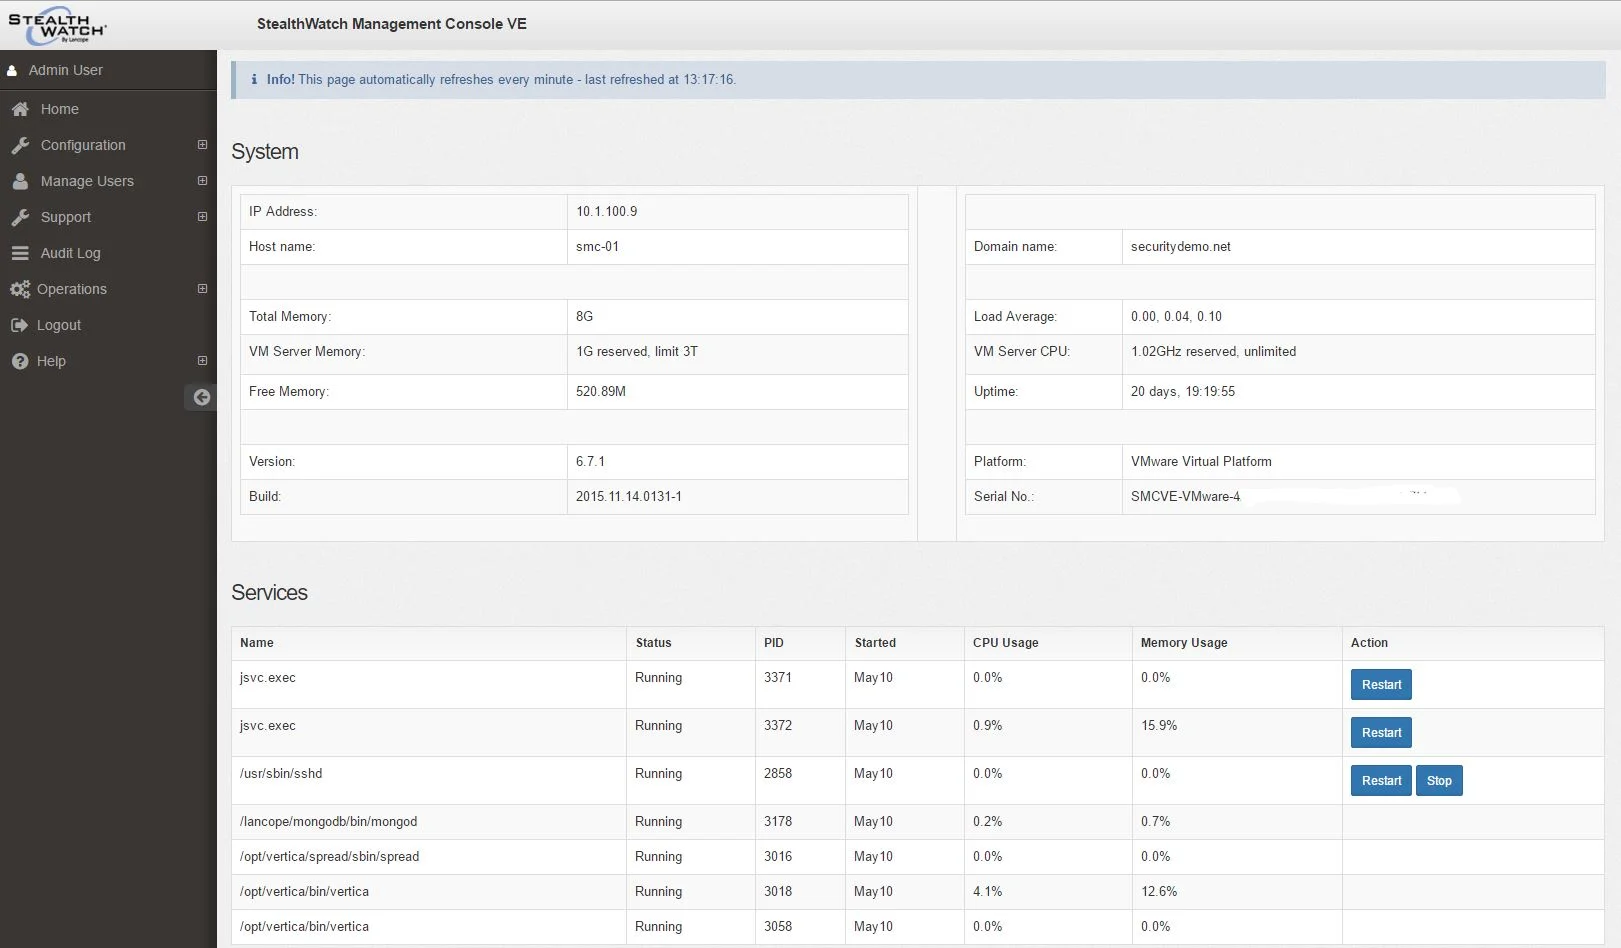Open the Audit Log page
Screen dimensions: 1621x948
(x=70, y=253)
